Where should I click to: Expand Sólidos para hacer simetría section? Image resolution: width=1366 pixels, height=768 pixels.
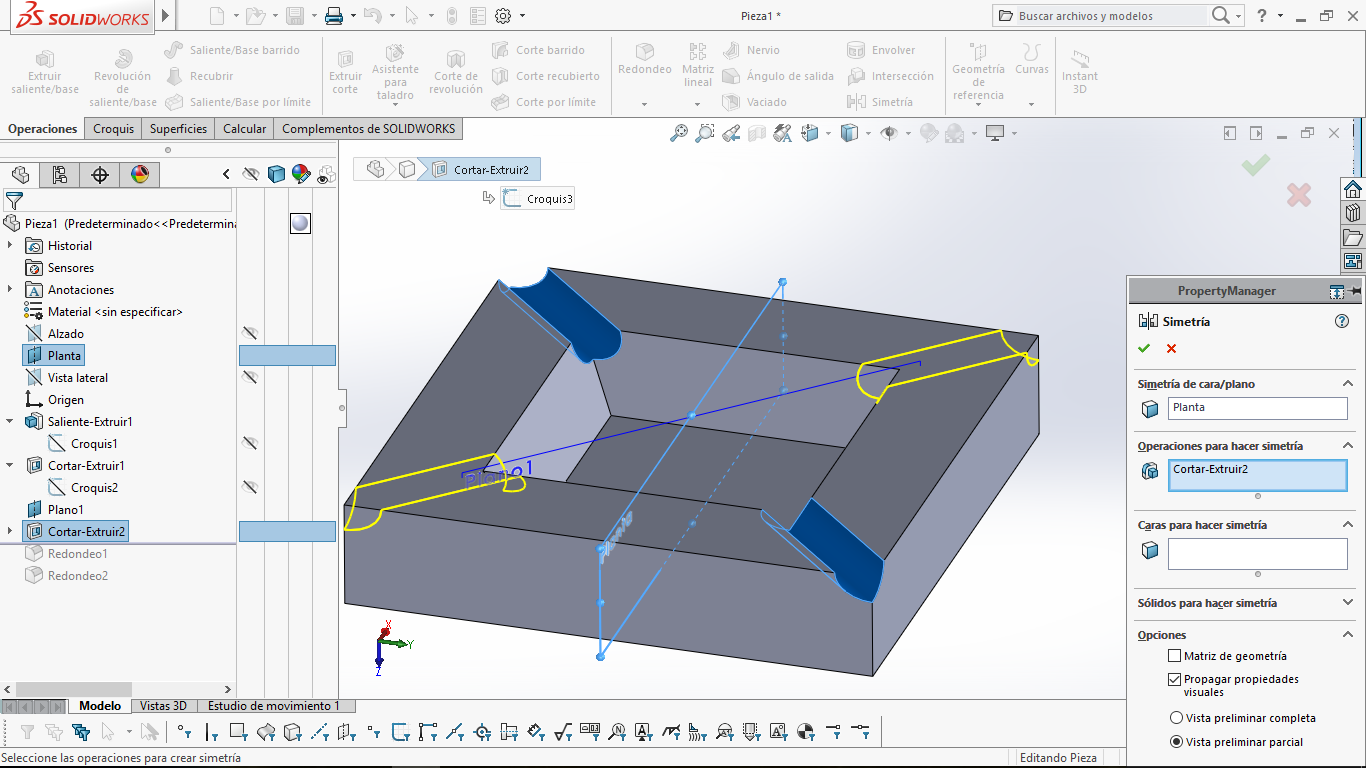pos(1347,603)
